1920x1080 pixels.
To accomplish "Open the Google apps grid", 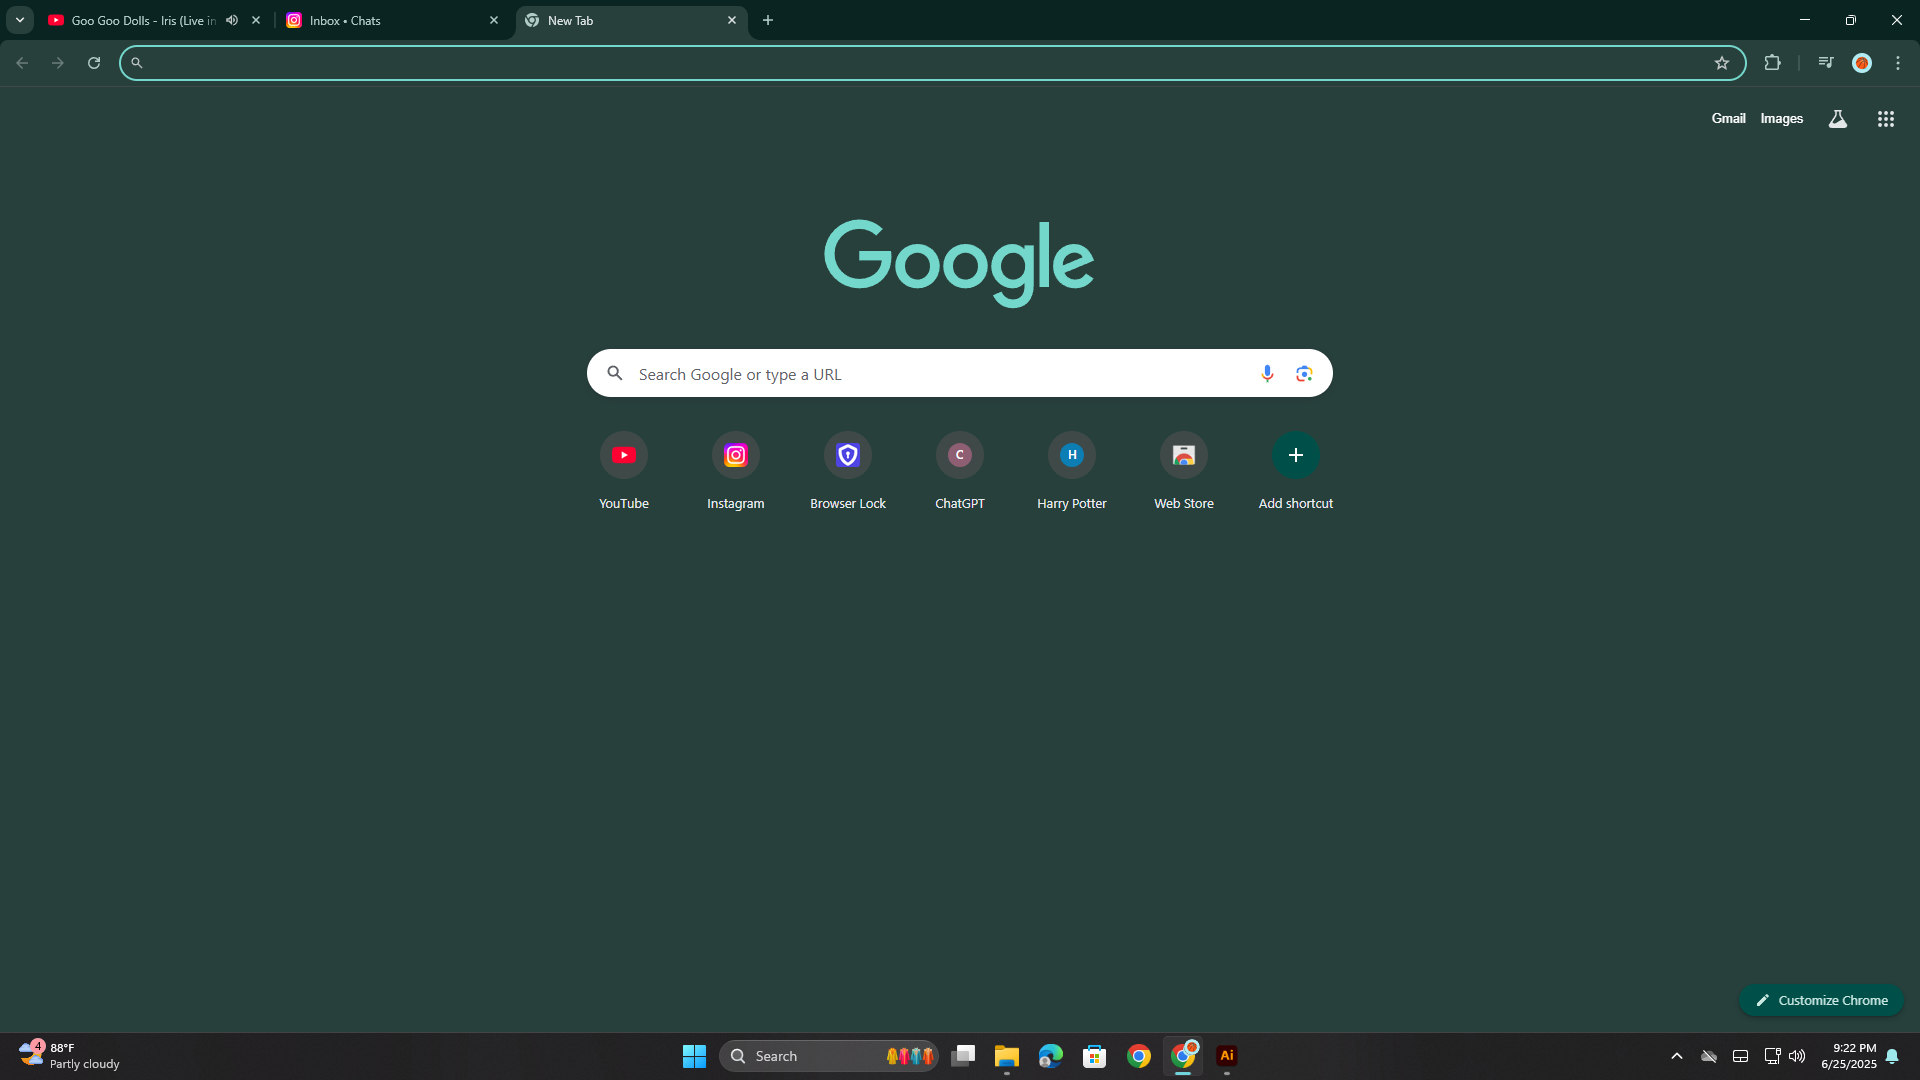I will [x=1886, y=119].
